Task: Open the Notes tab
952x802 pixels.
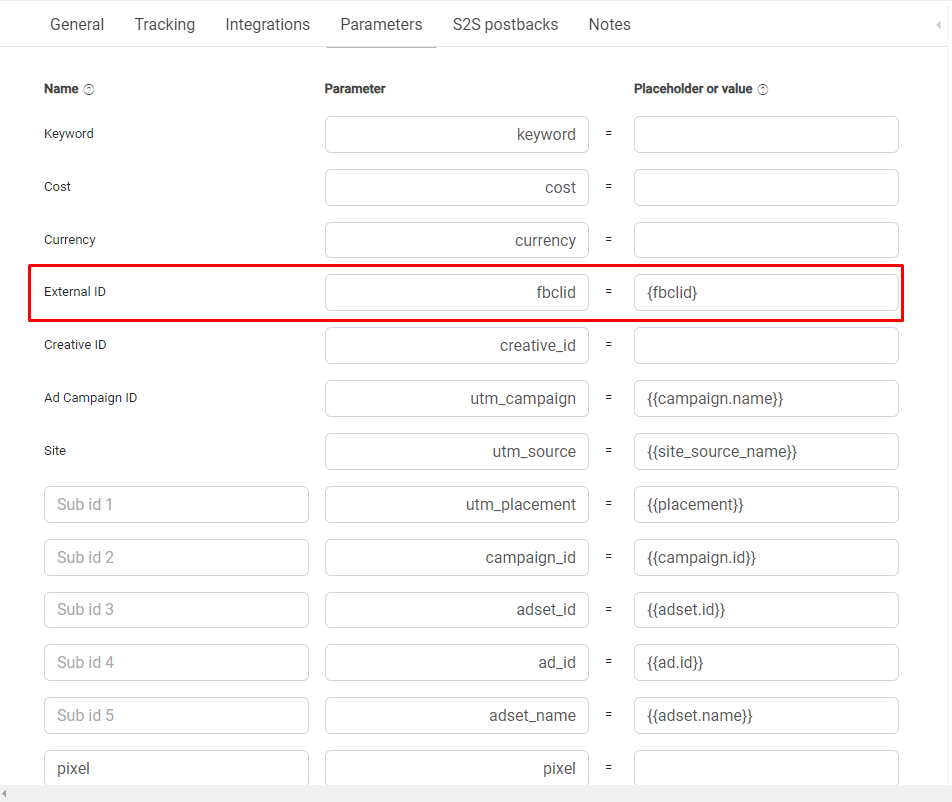Action: click(610, 24)
